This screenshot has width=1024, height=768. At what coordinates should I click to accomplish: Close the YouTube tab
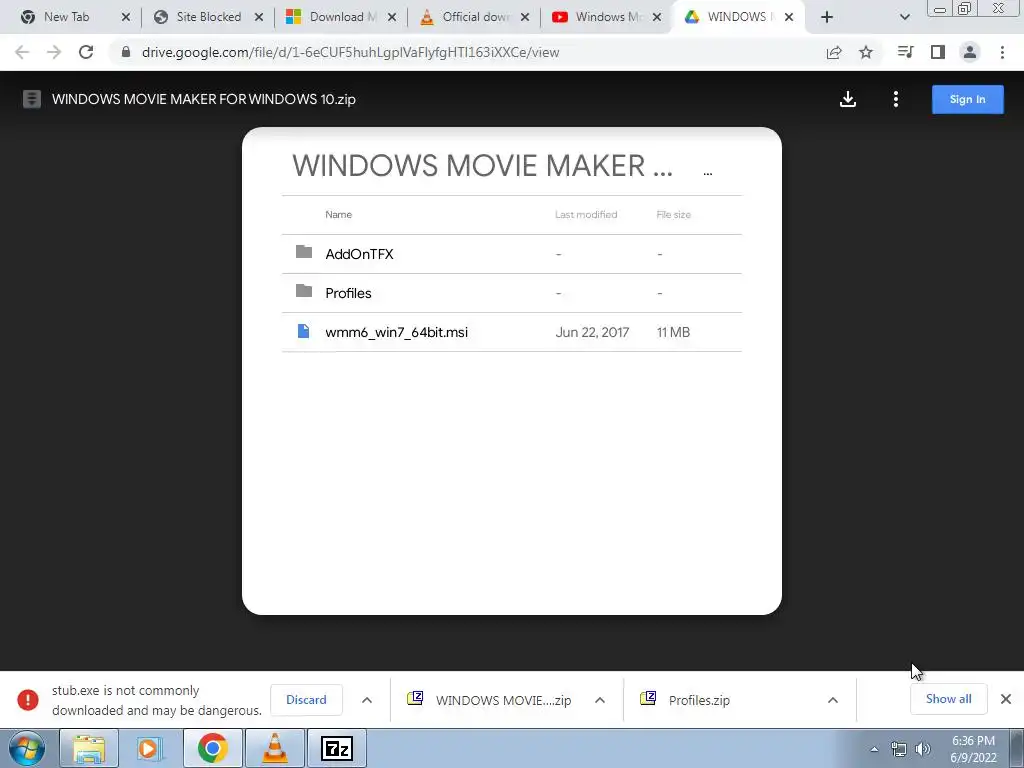[657, 17]
